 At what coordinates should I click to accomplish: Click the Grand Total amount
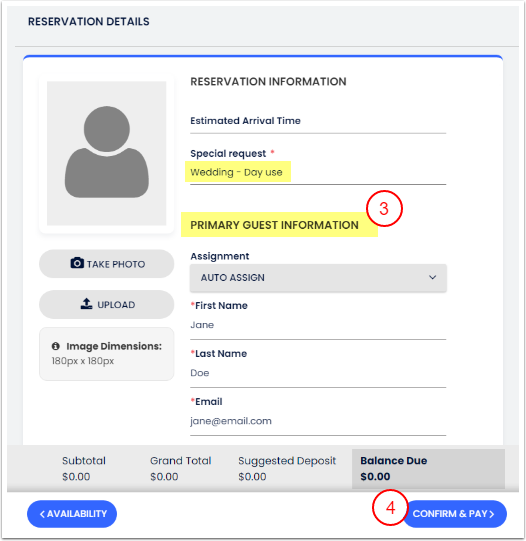click(164, 477)
